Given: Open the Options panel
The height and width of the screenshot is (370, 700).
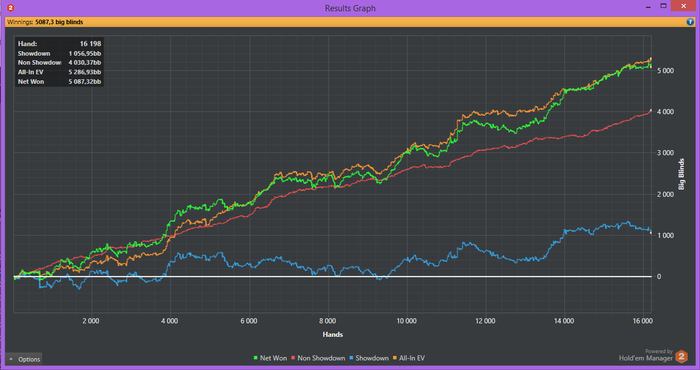Looking at the screenshot, I should (25, 359).
